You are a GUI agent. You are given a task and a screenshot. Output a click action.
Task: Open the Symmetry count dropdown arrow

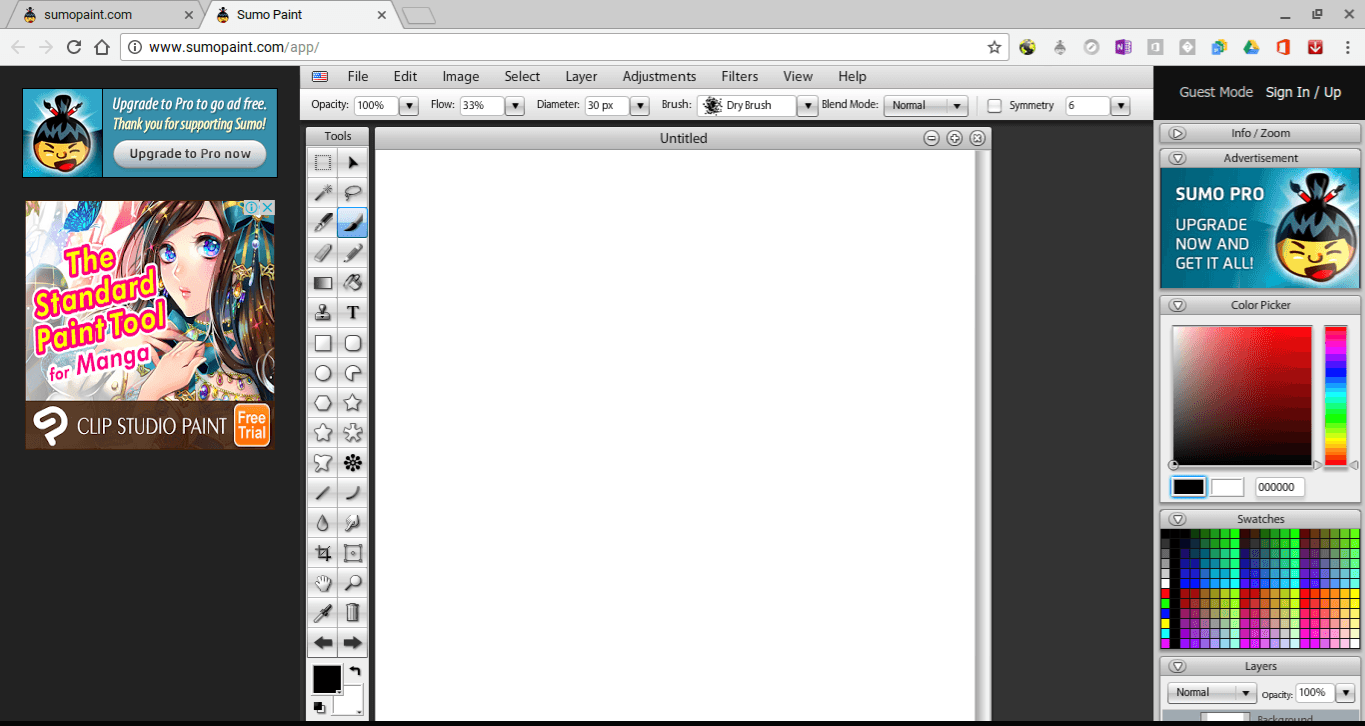(1120, 105)
